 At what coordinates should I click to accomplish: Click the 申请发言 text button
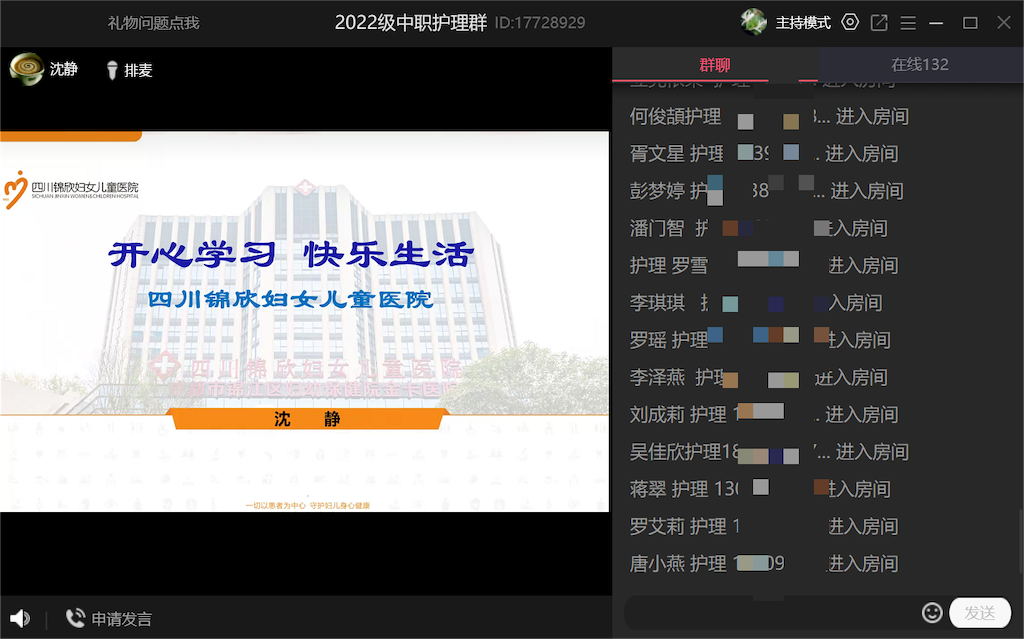pos(121,619)
